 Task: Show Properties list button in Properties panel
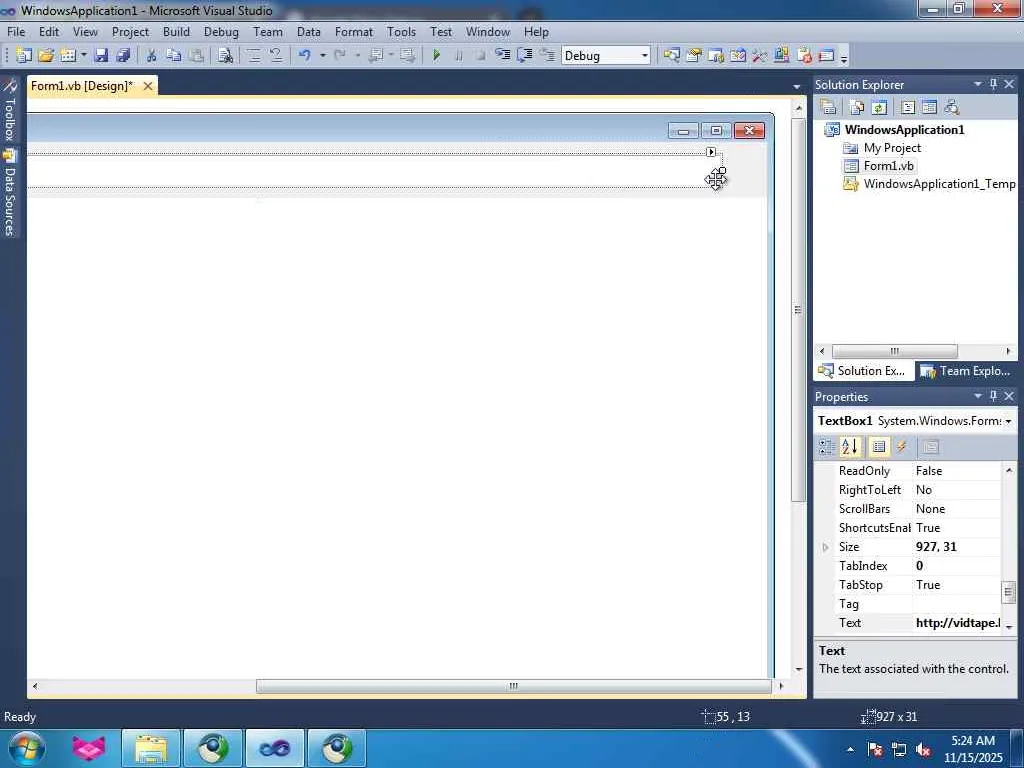[879, 447]
